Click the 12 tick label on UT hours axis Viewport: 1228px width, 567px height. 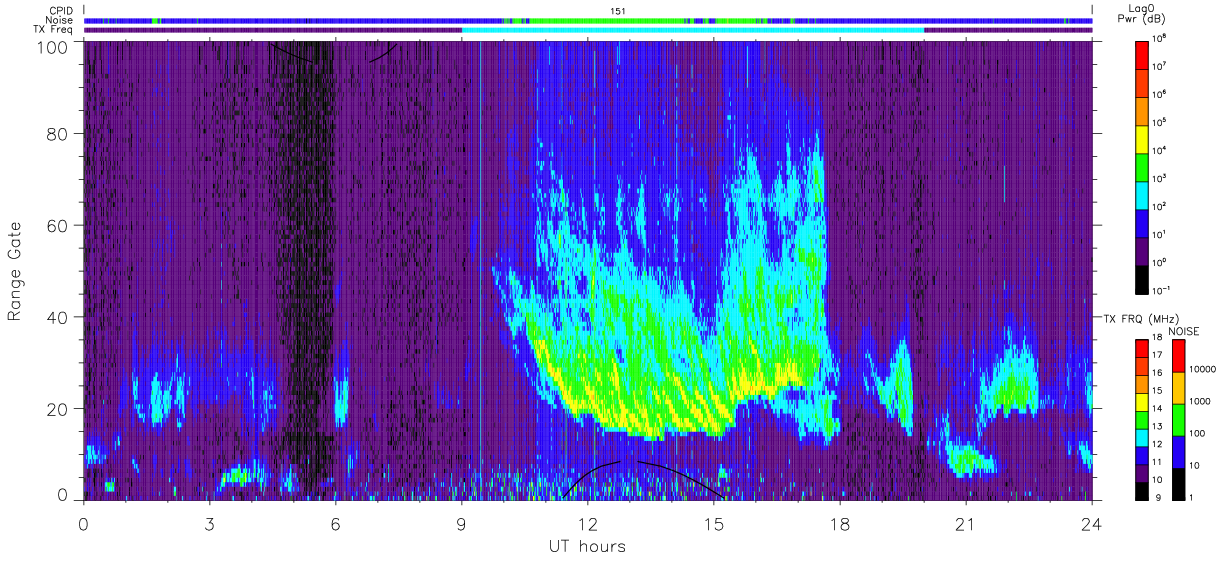pyautogui.click(x=588, y=523)
